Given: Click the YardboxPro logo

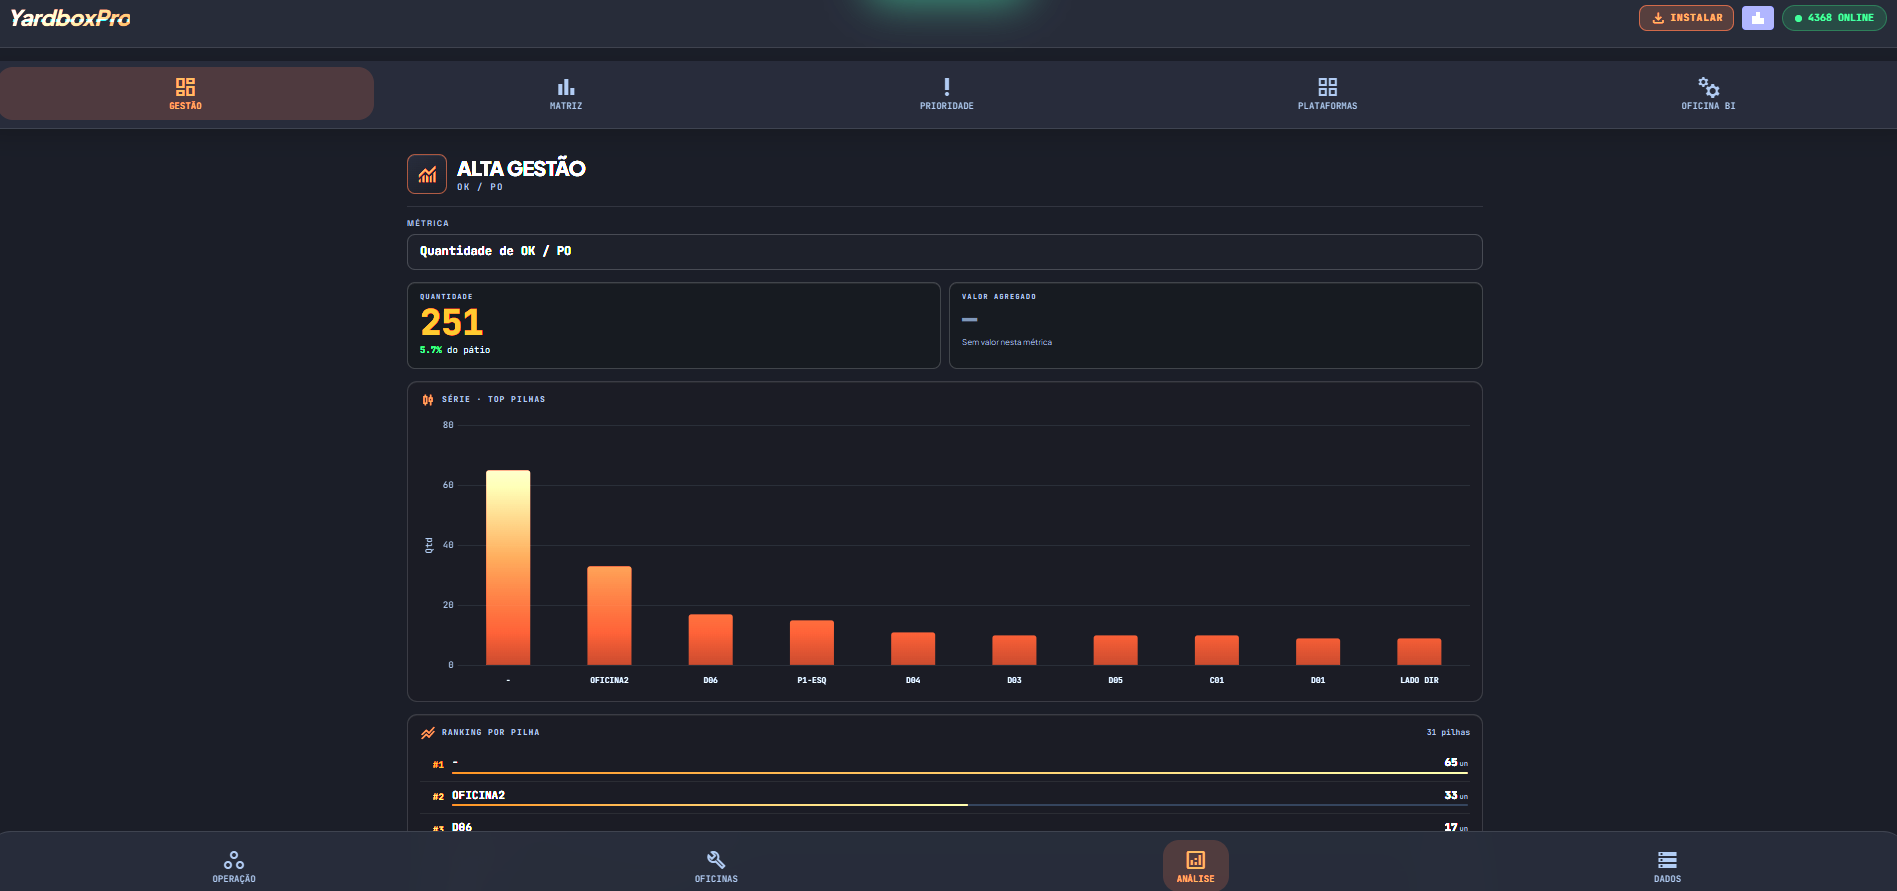Looking at the screenshot, I should (70, 18).
